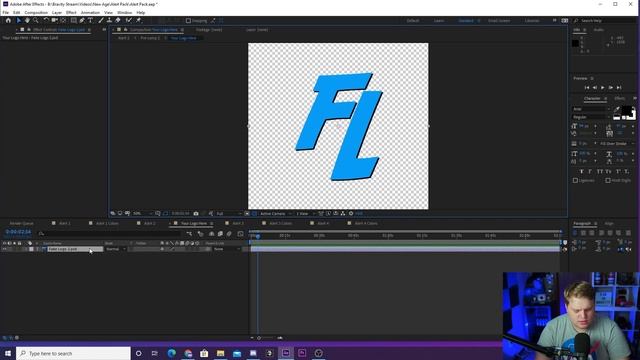Toggle the Small Caps style button

609,171
